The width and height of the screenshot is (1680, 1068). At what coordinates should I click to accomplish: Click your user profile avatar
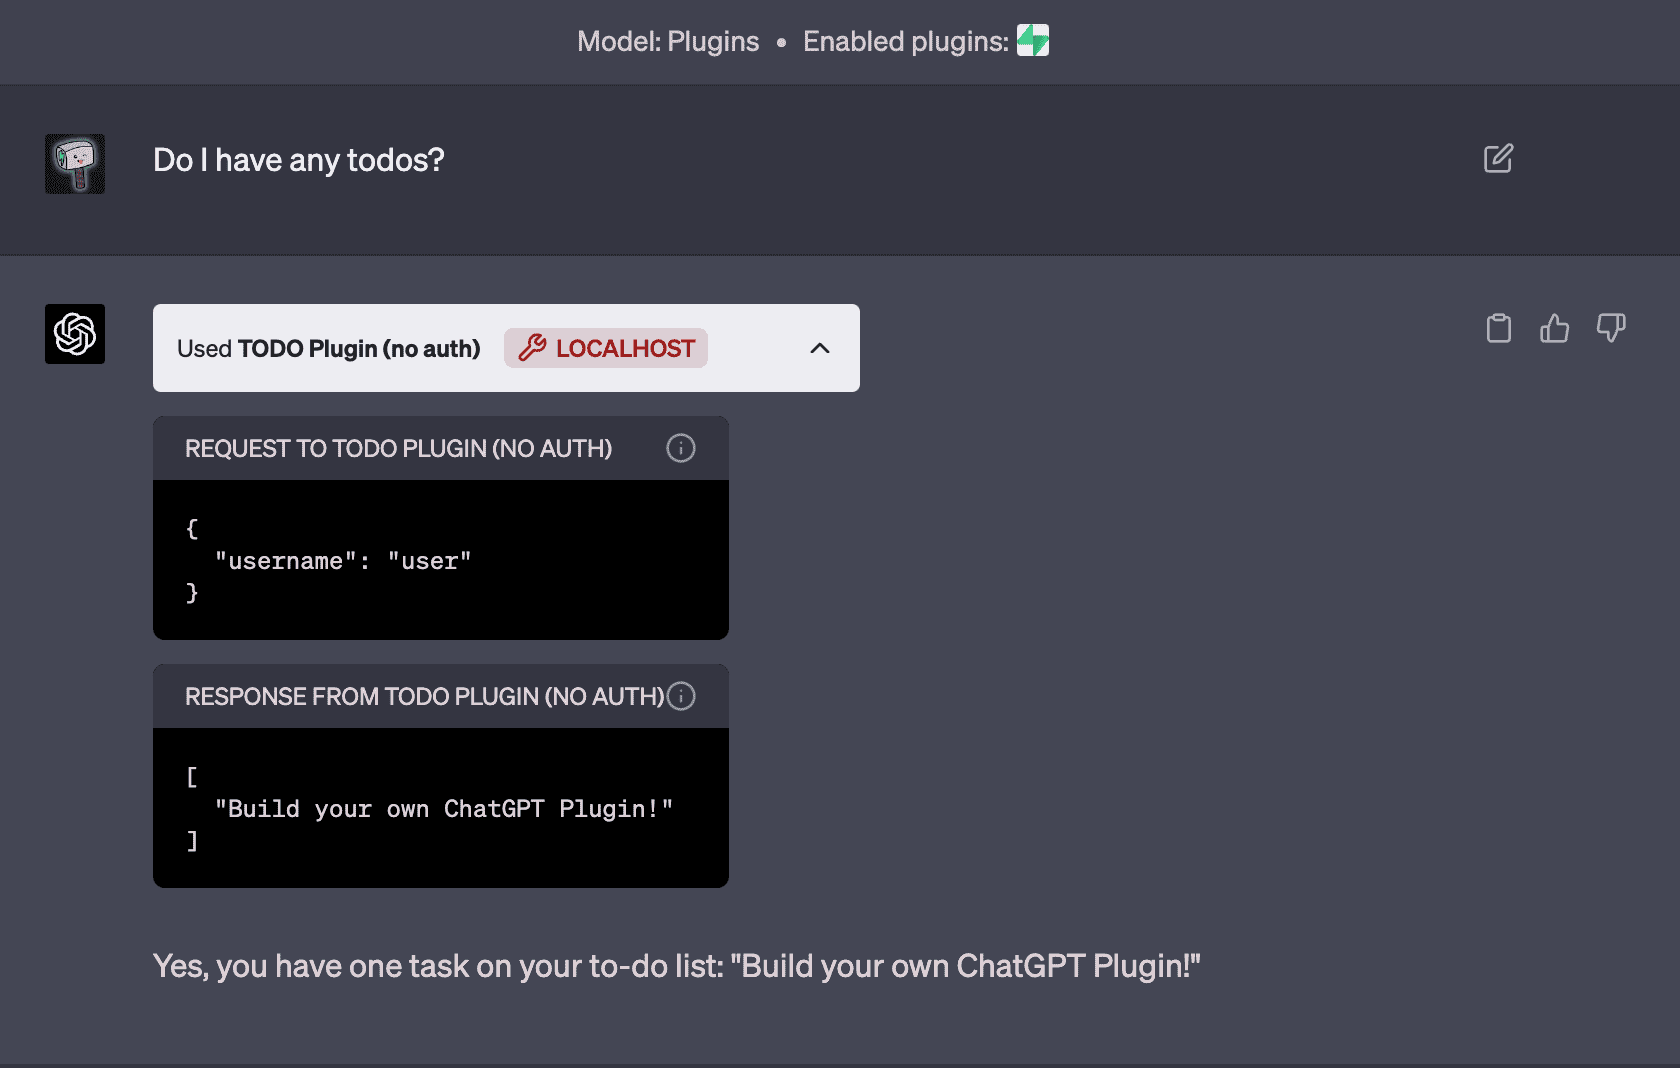pos(74,163)
